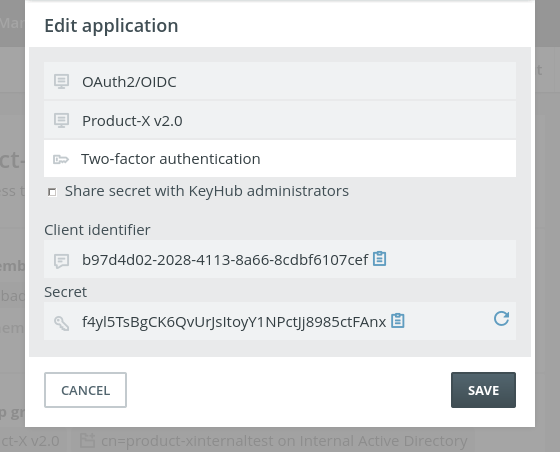560x452 pixels.
Task: Click the folder icon beside cn=product-xinternaltest
Action: pos(87,441)
